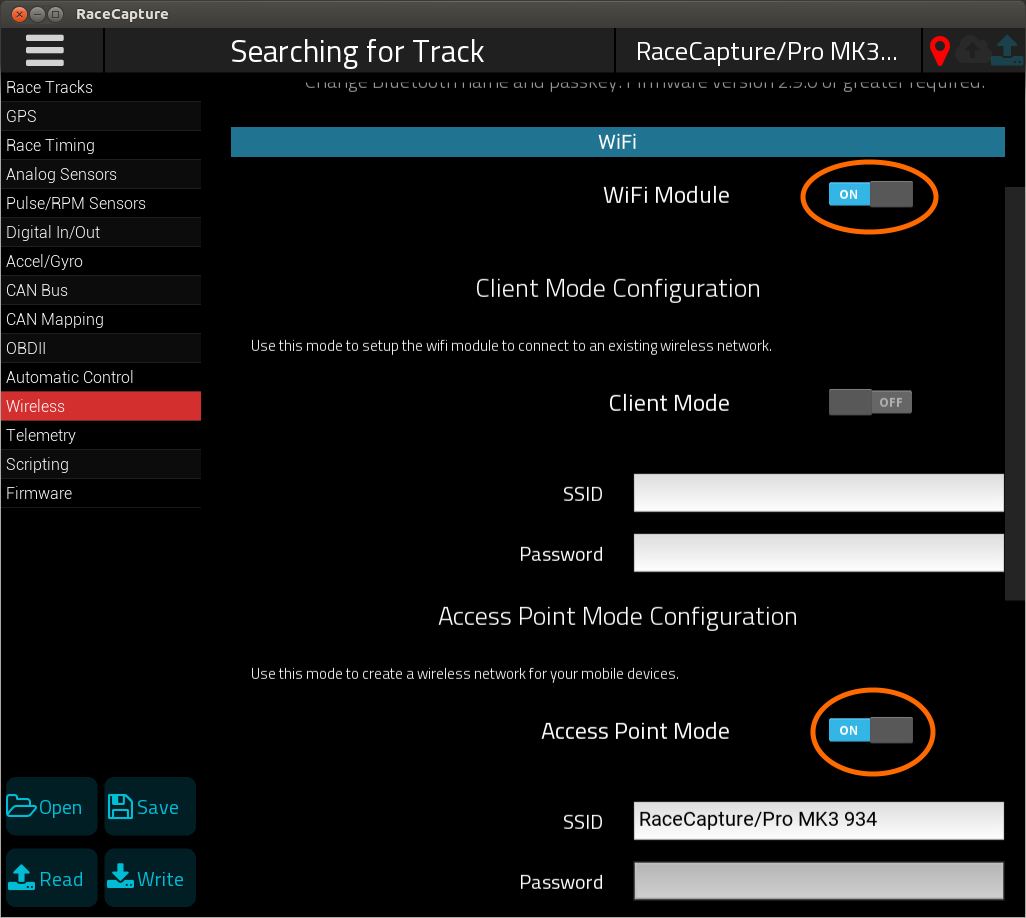
Task: Click the vertical scrollbar on the right
Action: click(1014, 393)
